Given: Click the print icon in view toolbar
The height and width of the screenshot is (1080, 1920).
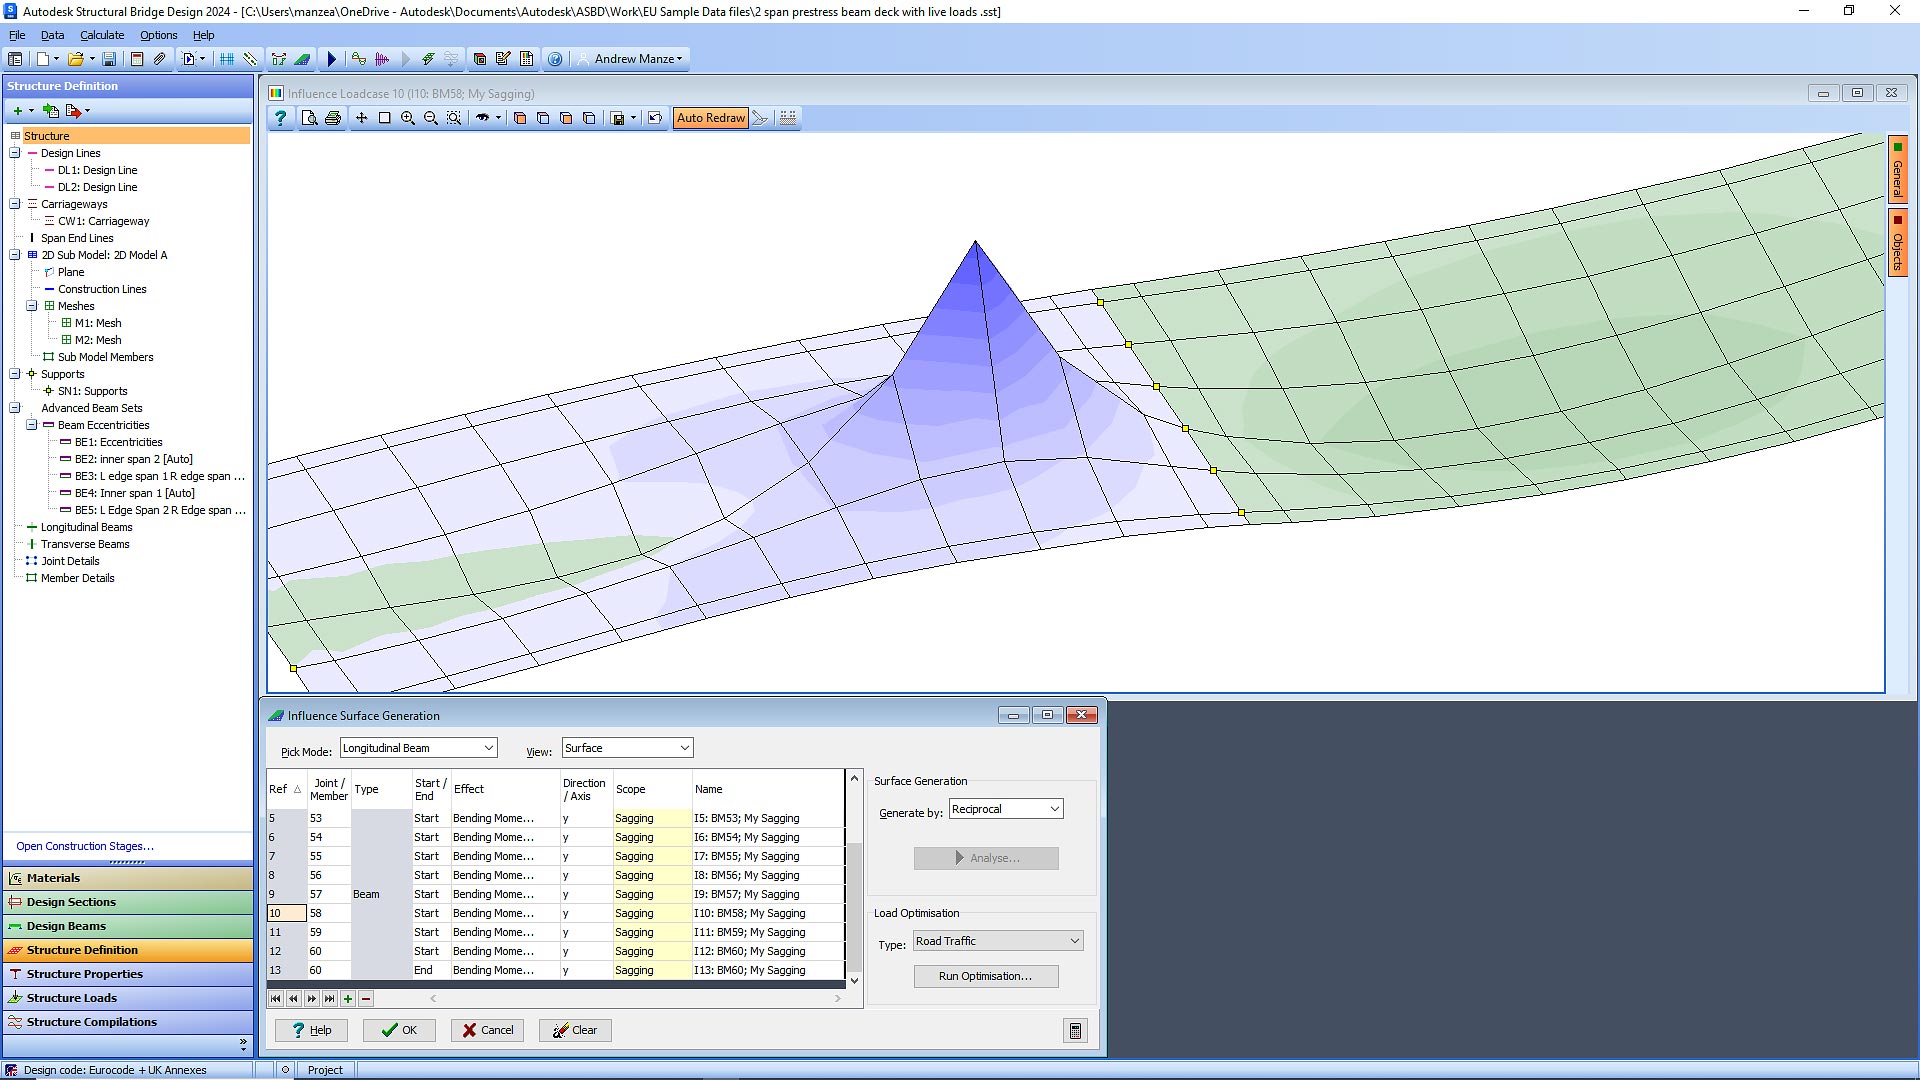Looking at the screenshot, I should (x=333, y=118).
